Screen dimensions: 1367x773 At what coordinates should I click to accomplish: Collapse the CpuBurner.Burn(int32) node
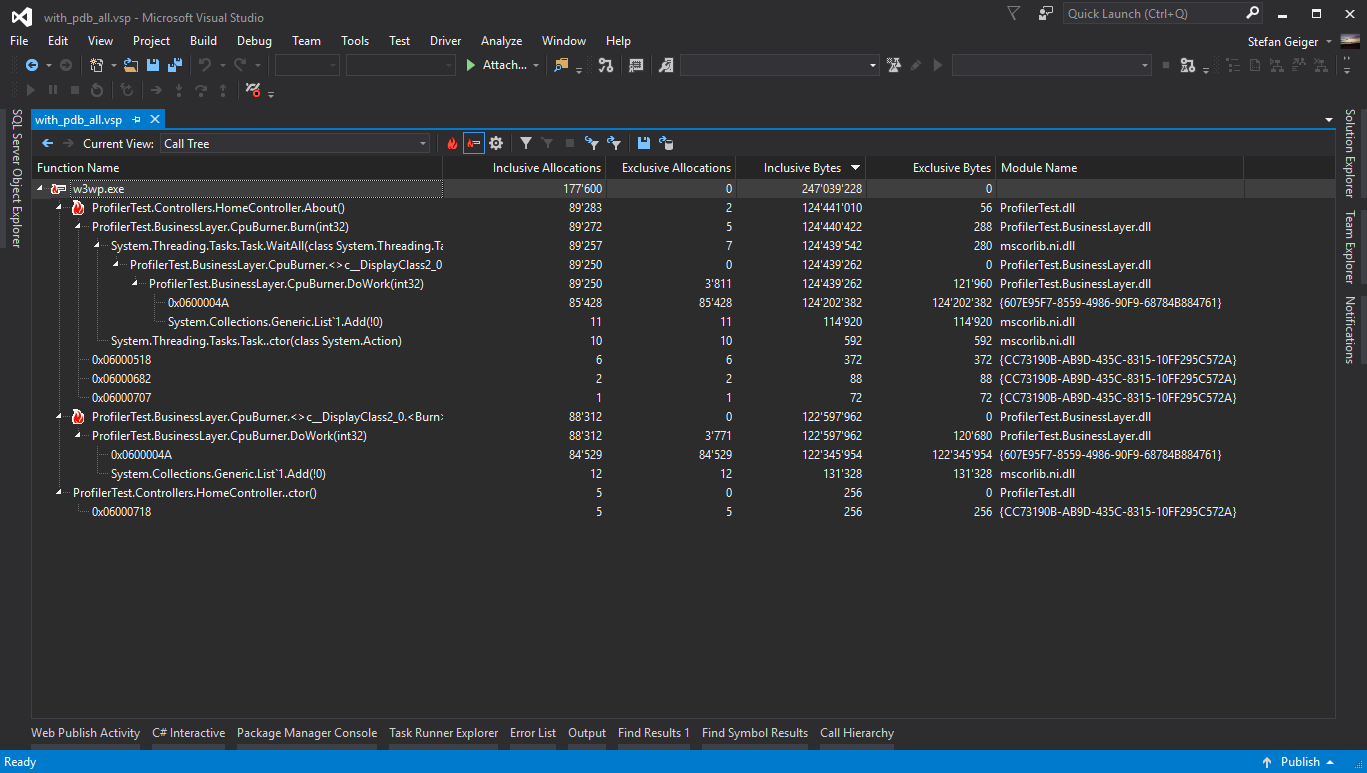point(78,226)
